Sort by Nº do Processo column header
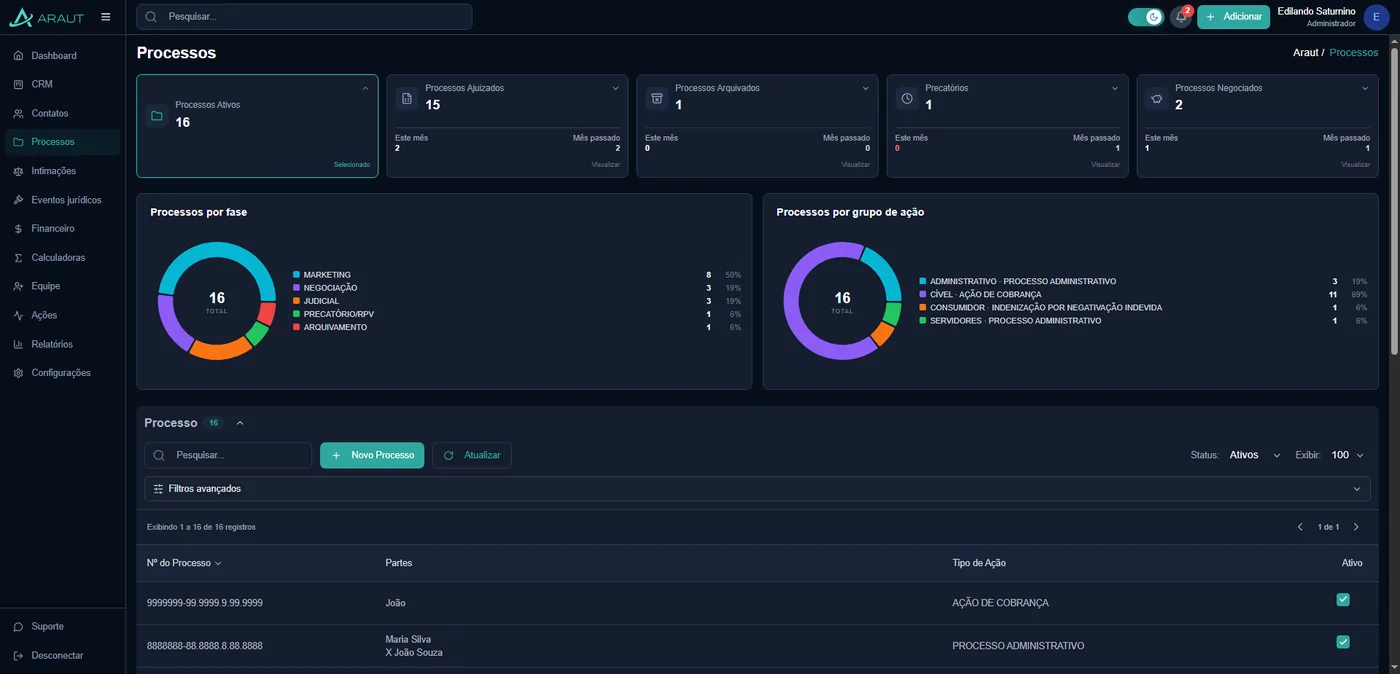 click(184, 563)
